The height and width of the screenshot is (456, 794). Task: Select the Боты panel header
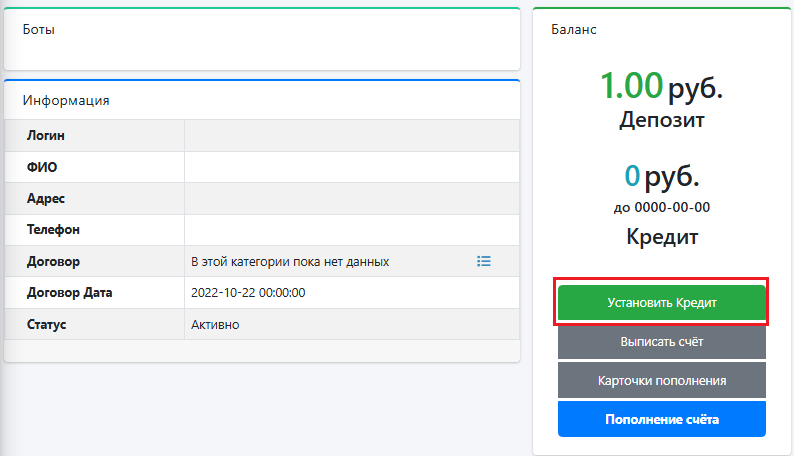(38, 29)
